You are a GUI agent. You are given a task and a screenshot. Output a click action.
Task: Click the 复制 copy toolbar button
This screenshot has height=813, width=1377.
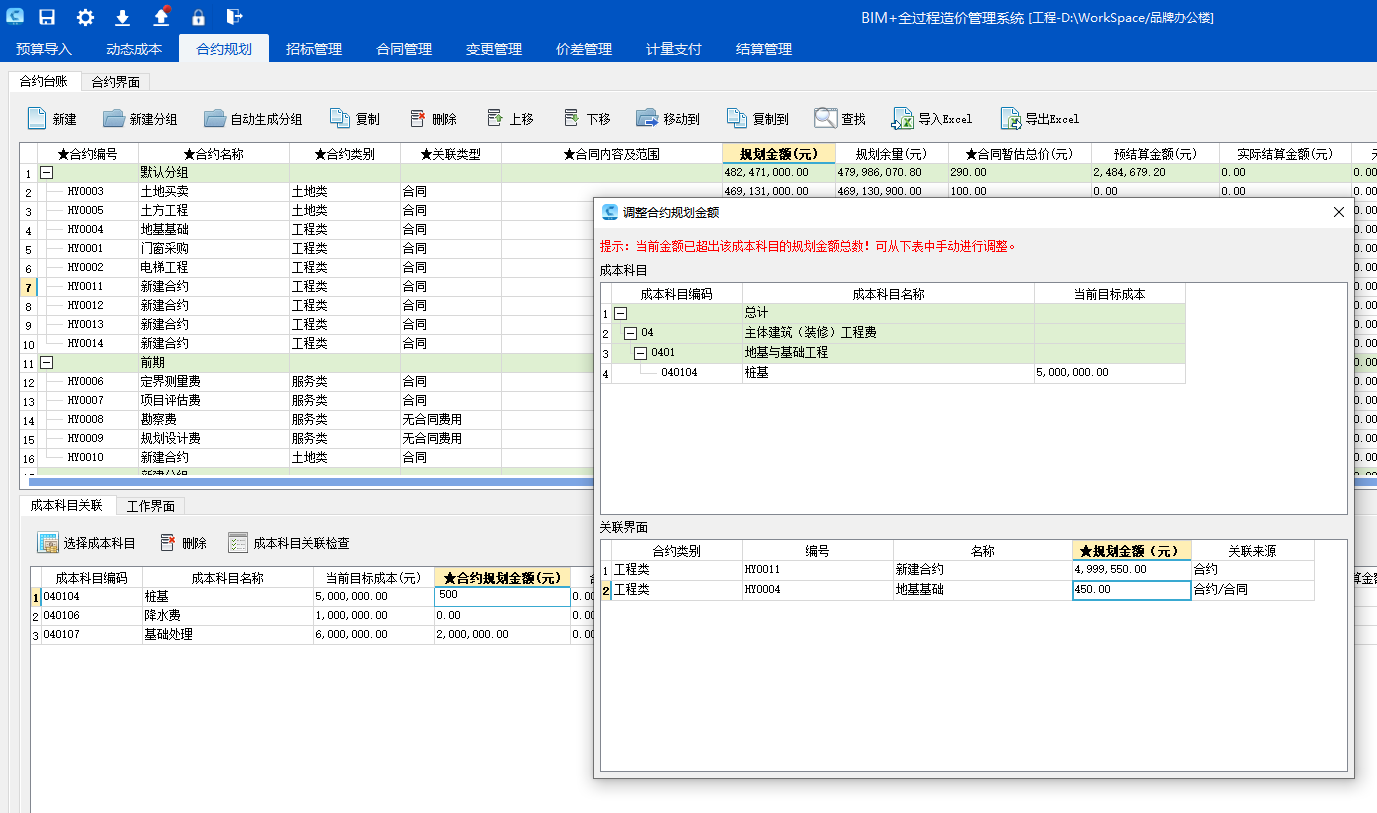[x=355, y=119]
